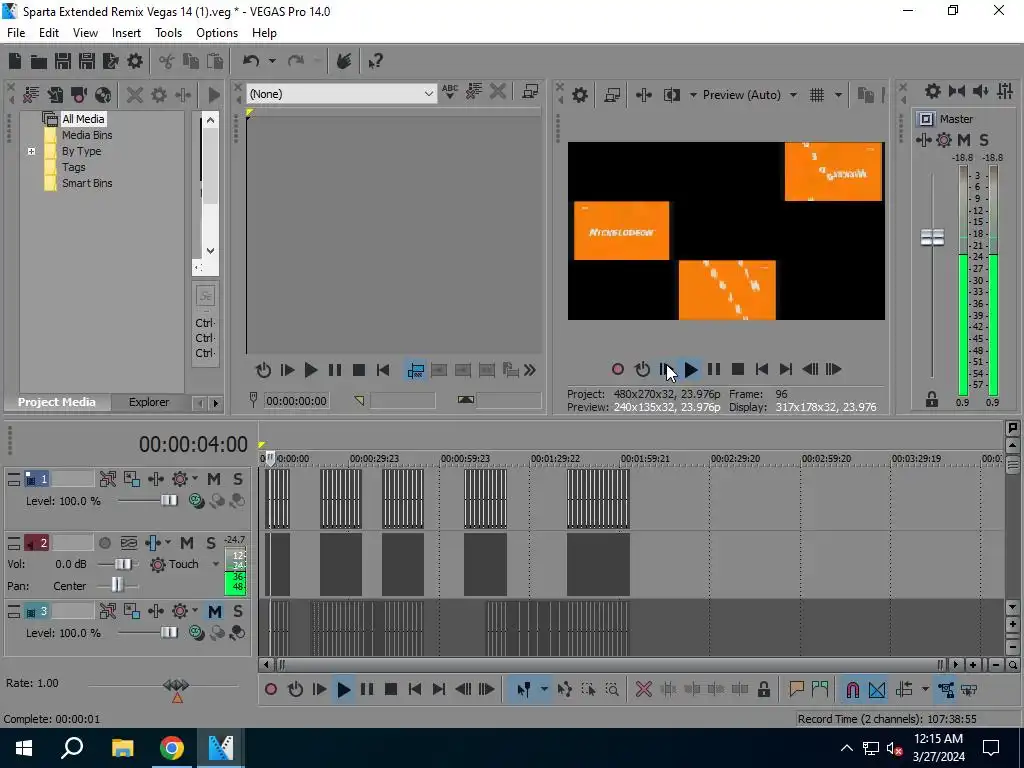The image size is (1024, 768).
Task: Open the (None) dropdown in trimmer
Action: click(x=428, y=94)
